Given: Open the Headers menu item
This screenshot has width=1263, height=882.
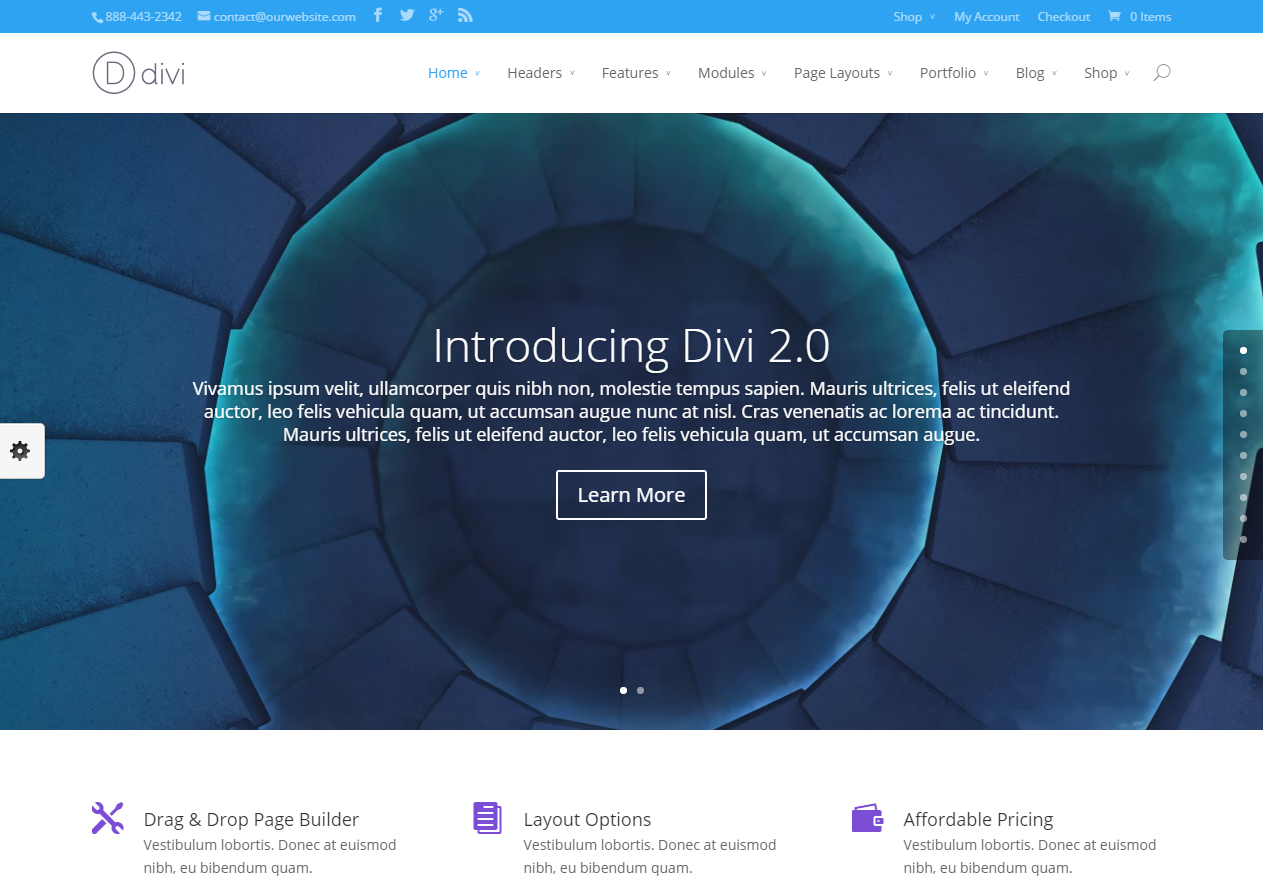Looking at the screenshot, I should (534, 73).
